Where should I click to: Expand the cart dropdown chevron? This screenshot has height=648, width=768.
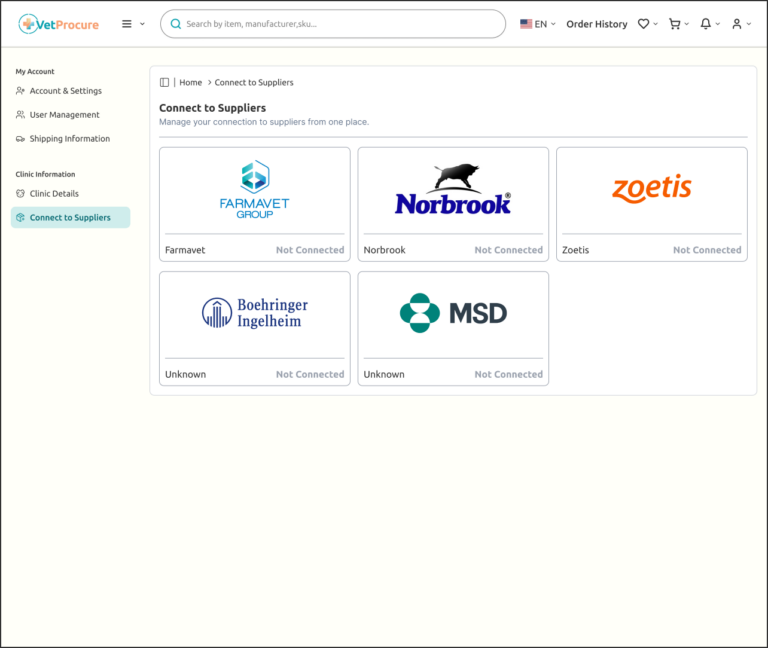click(687, 24)
